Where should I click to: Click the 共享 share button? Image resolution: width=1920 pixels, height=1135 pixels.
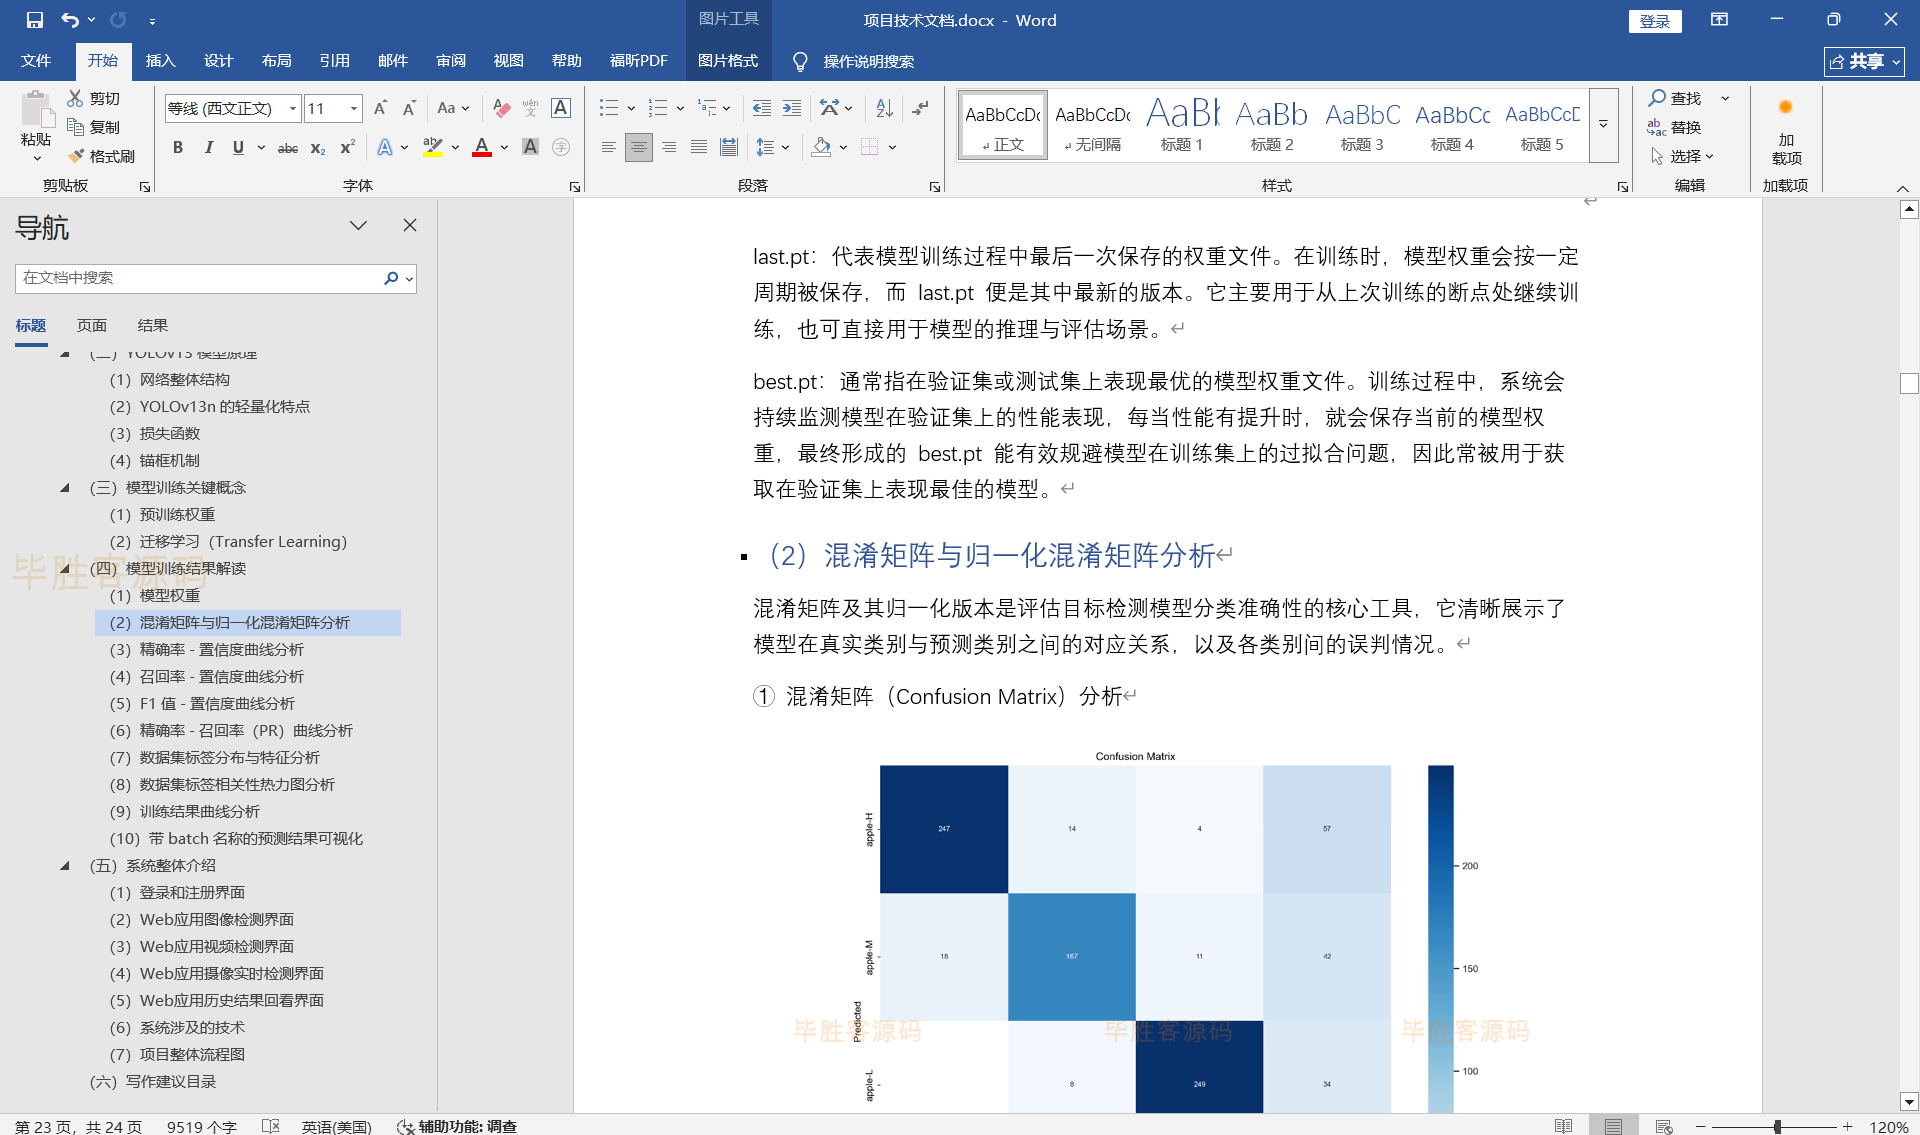click(x=1863, y=61)
